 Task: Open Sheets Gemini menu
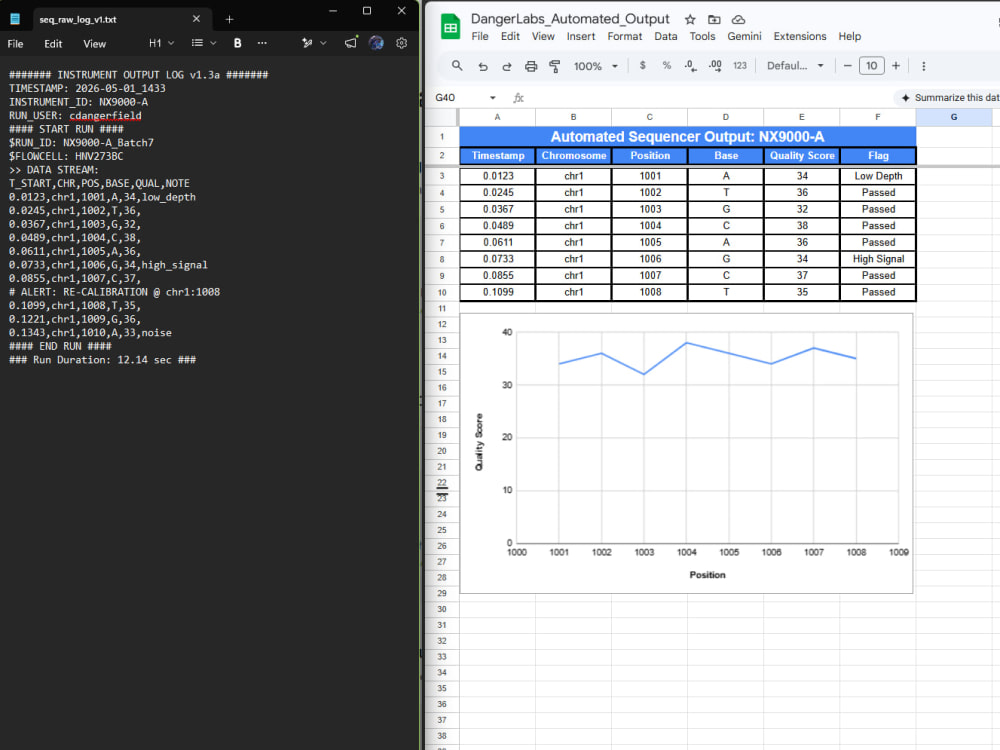pyautogui.click(x=744, y=36)
